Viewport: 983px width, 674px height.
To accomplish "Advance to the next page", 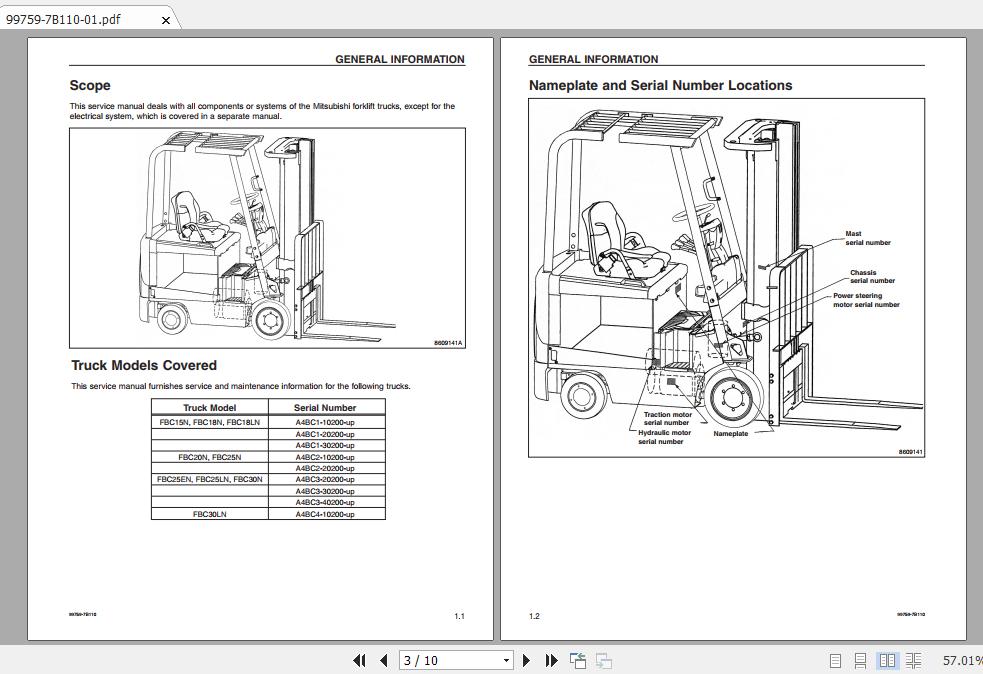I will [x=527, y=661].
